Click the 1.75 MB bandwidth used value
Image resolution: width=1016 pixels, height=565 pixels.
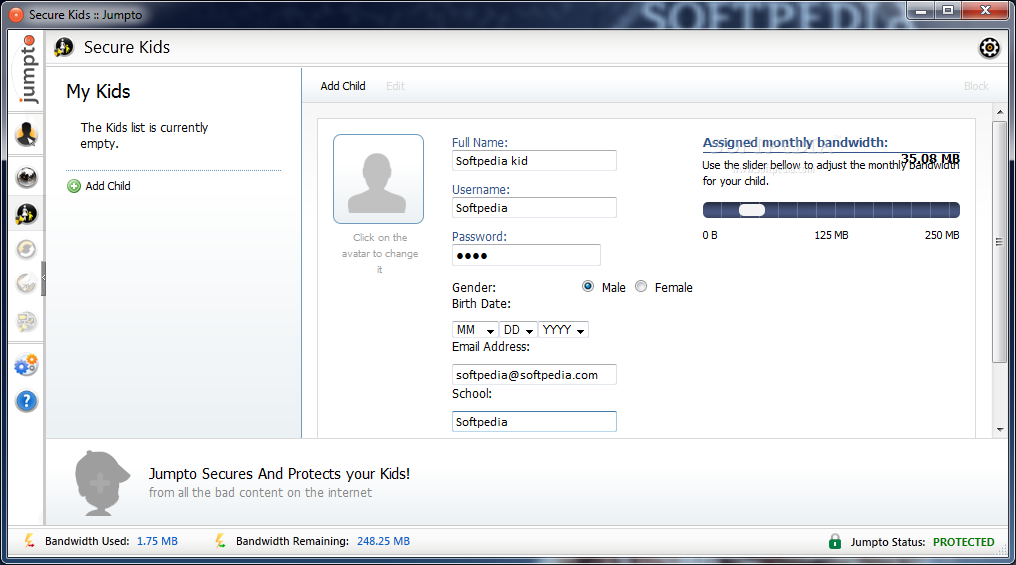pos(157,541)
